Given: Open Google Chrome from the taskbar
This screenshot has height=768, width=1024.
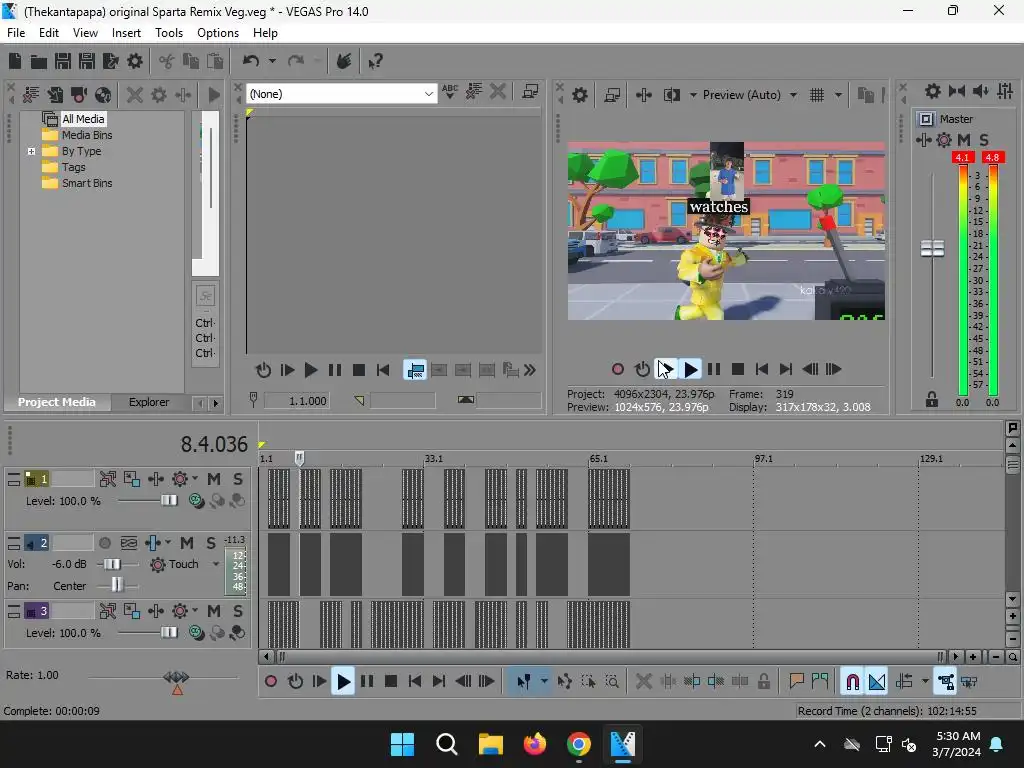Looking at the screenshot, I should click(x=579, y=744).
